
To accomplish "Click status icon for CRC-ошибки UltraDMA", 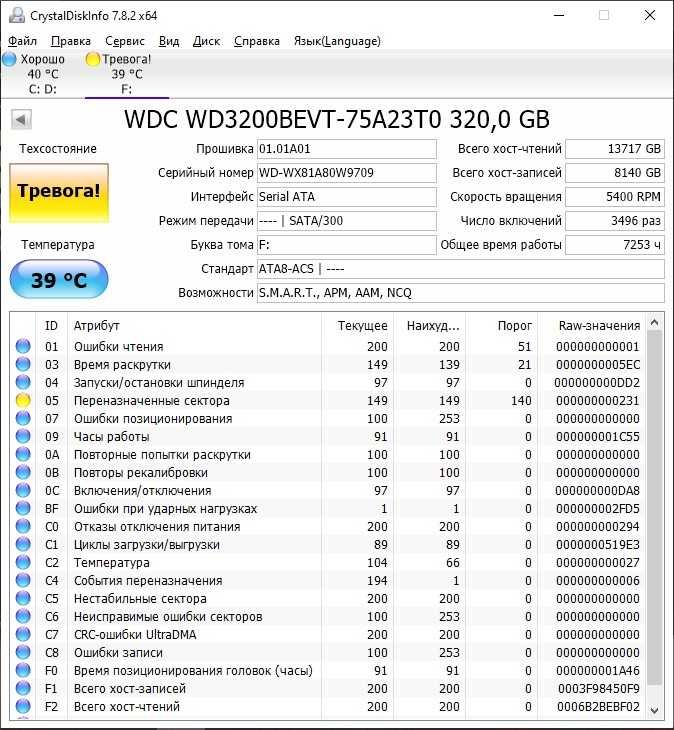I will [x=23, y=634].
